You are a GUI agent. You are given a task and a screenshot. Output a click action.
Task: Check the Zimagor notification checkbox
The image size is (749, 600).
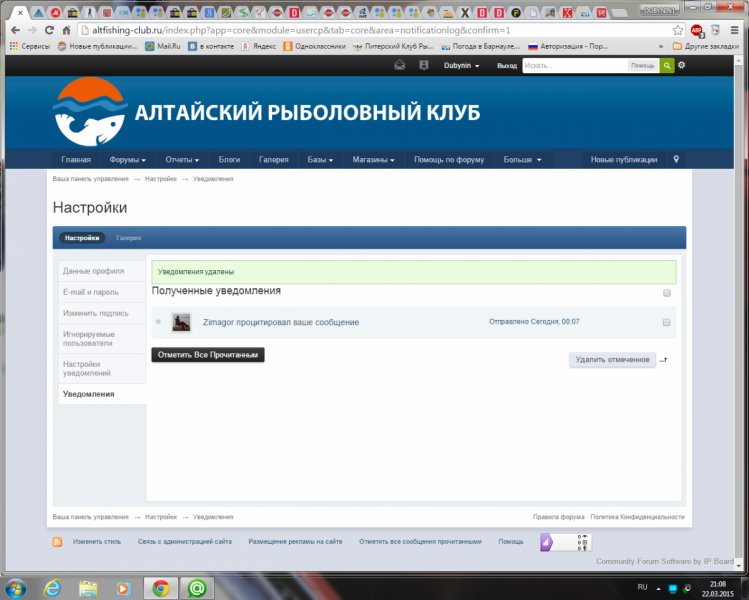[666, 322]
